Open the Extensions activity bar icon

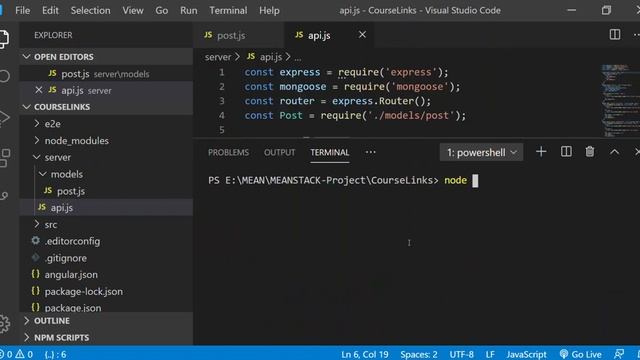tap(5, 158)
